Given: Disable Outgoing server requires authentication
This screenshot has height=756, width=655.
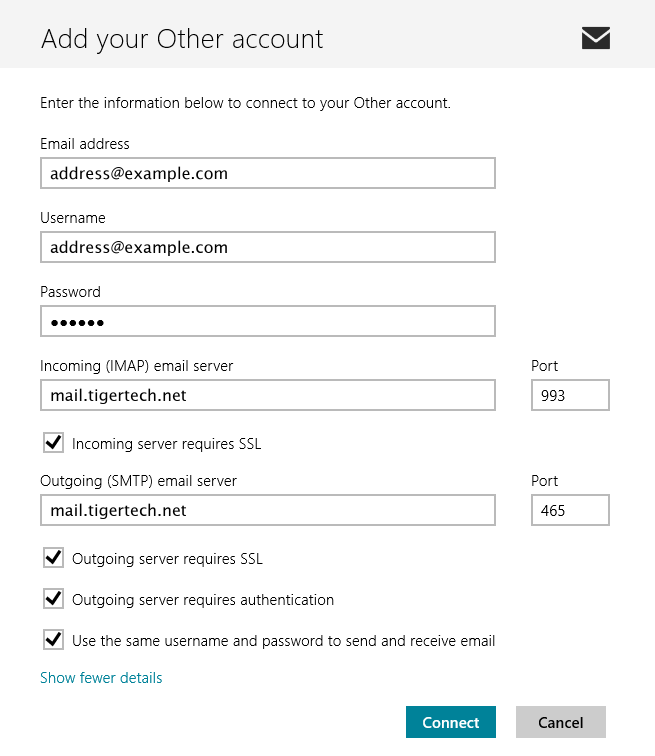Looking at the screenshot, I should click(x=53, y=599).
